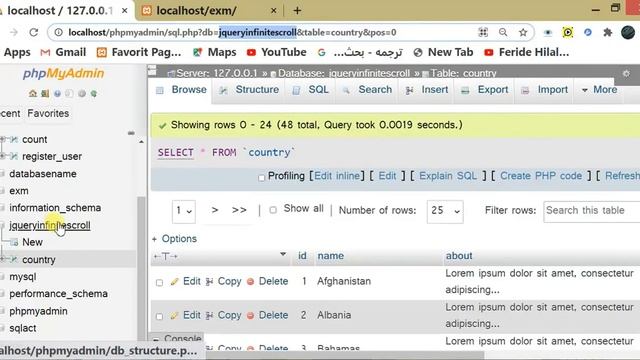Click the site info icon in address bar
Viewport: 640px width, 360px height.
tap(58, 32)
